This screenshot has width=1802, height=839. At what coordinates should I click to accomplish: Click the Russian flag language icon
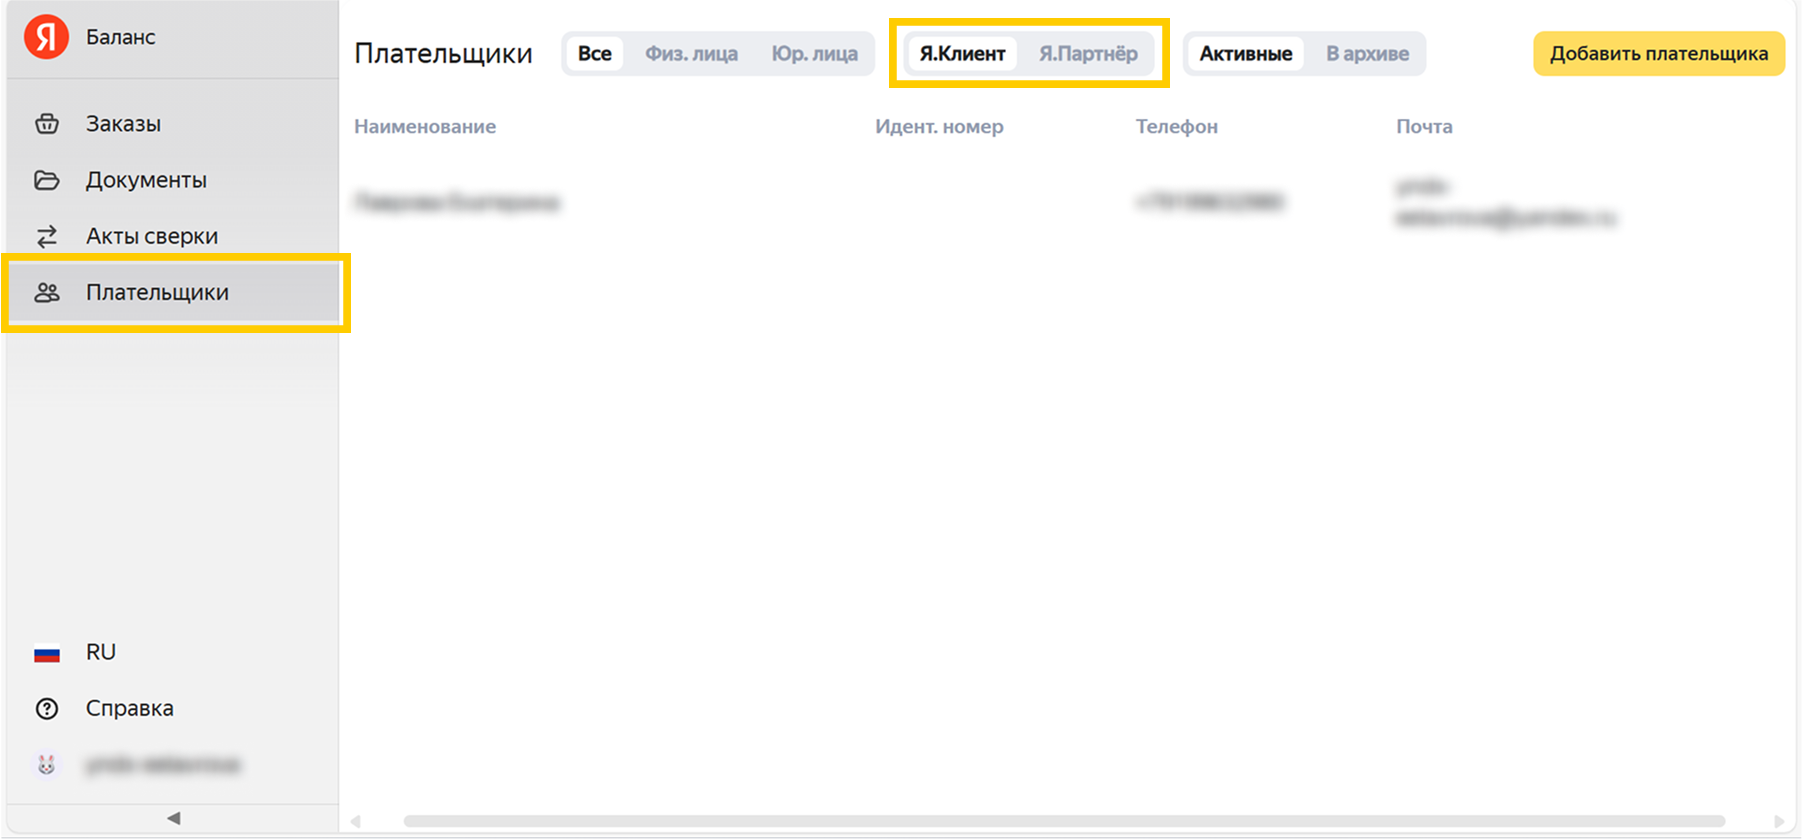point(47,653)
